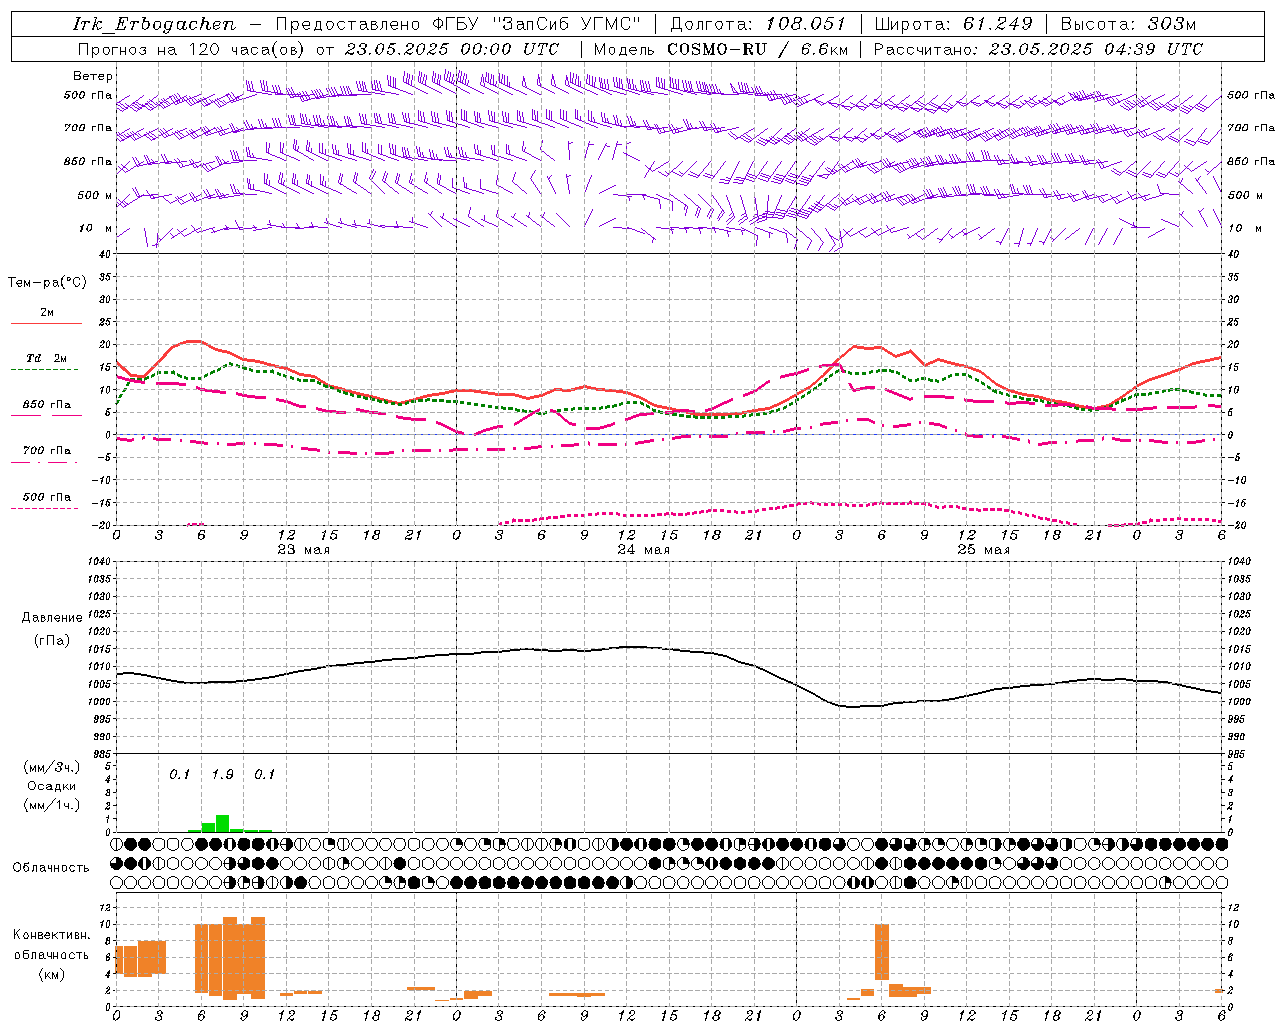Click the forecast start 23.05.2025 00:00 UTC text

(x=451, y=49)
